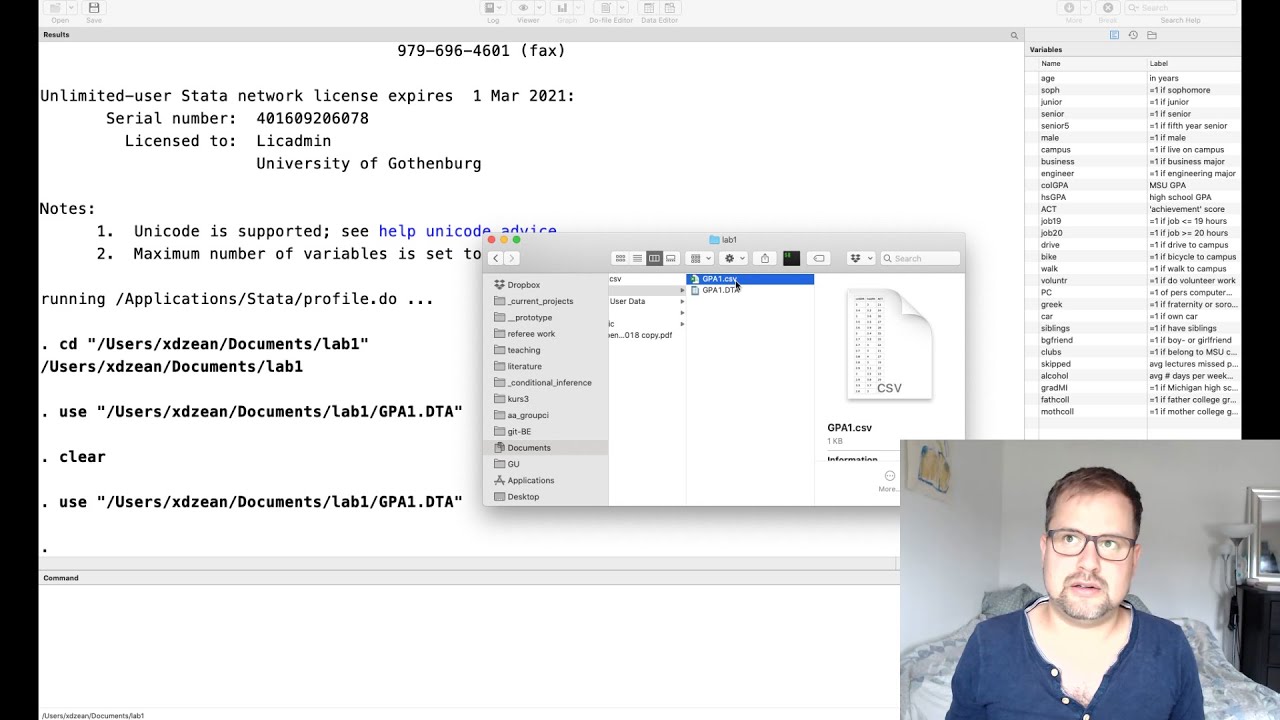Click the CSV file preview thumbnail
Viewport: 1280px width, 720px height.
(889, 345)
